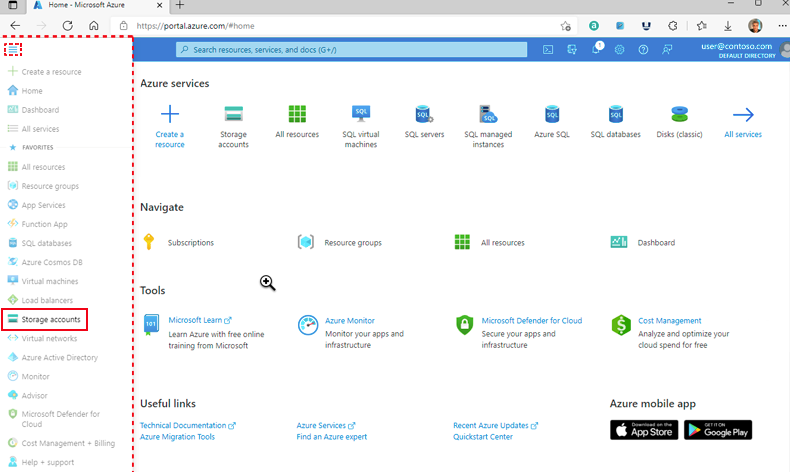Open Recent Azure Updates link
This screenshot has width=790, height=472.
pos(495,425)
